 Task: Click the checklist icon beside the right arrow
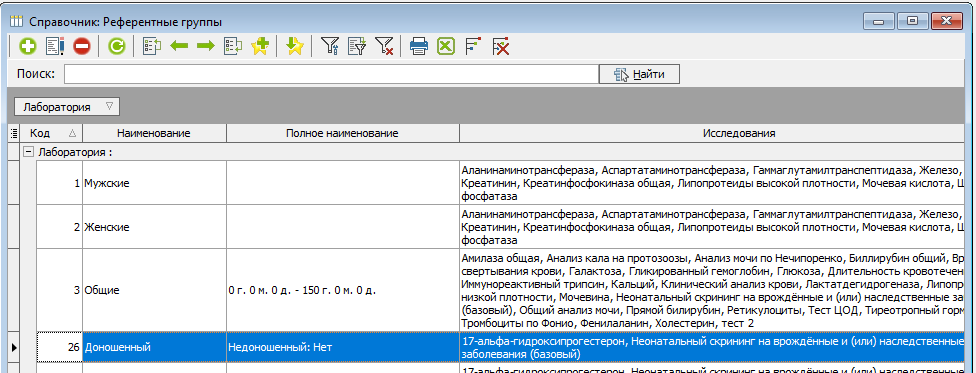tap(233, 46)
